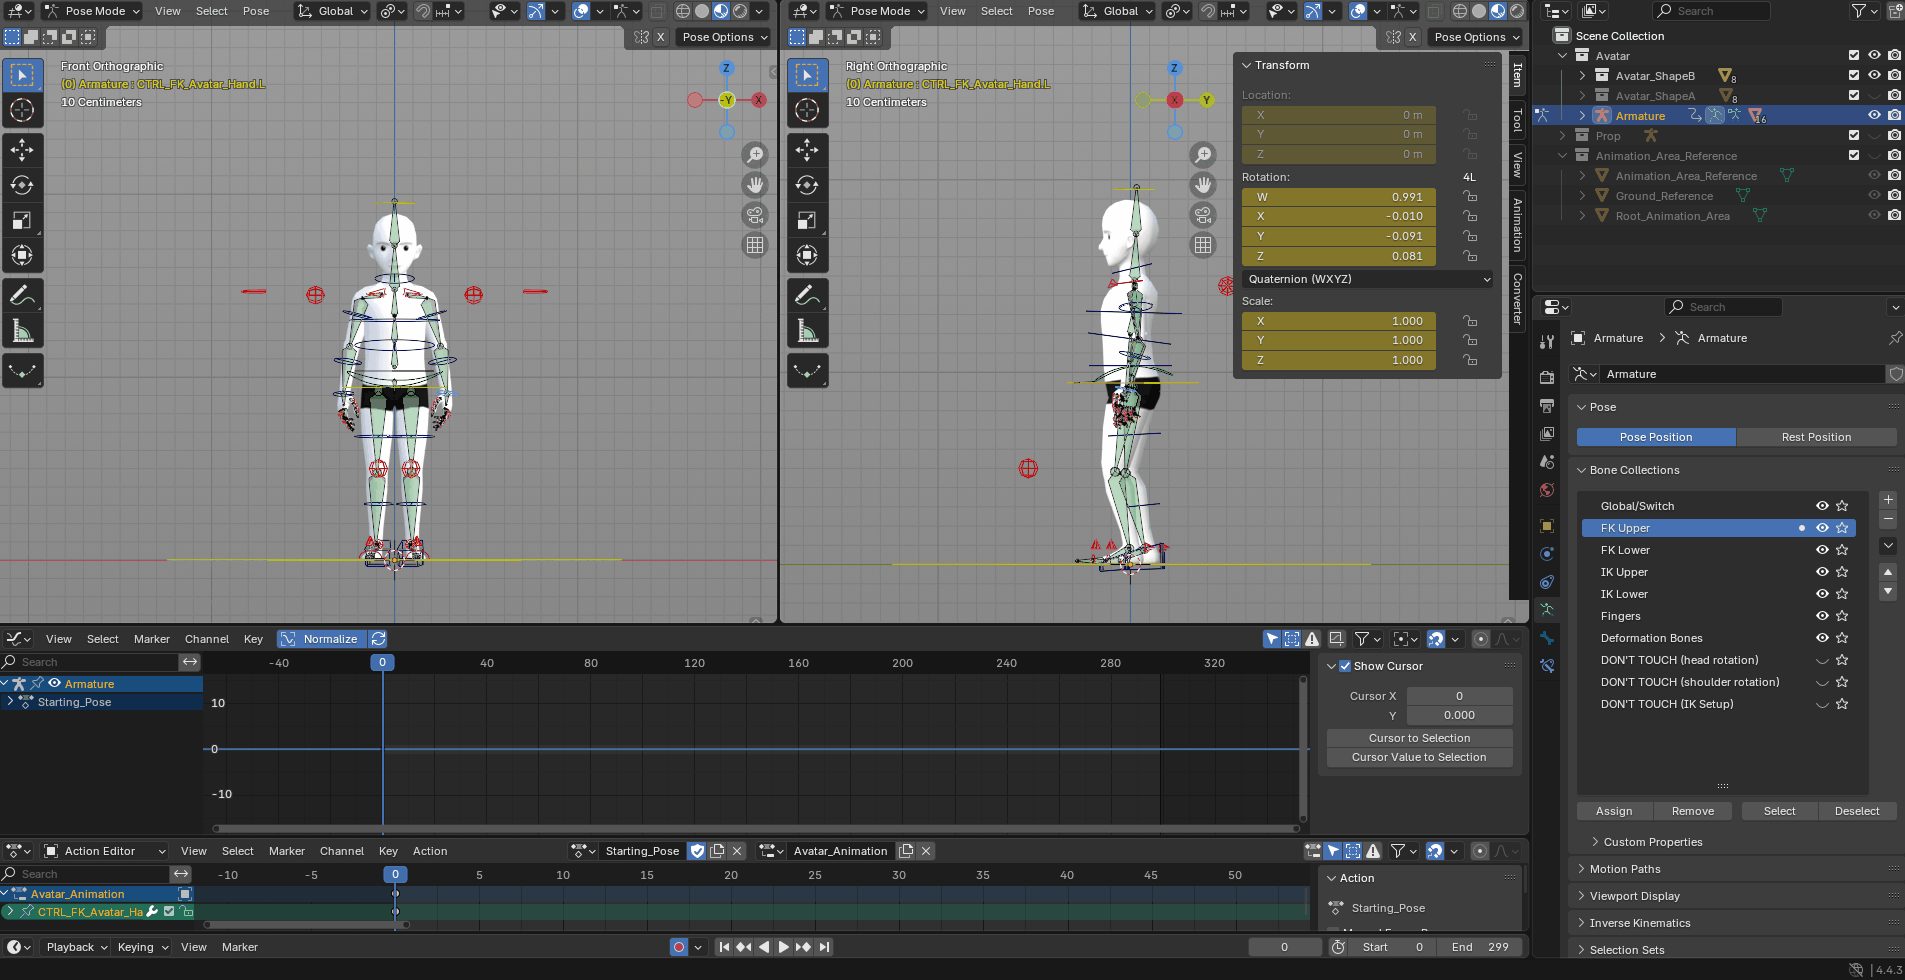Toggle visibility of Avatar_ShapeB in outliner

(x=1874, y=76)
